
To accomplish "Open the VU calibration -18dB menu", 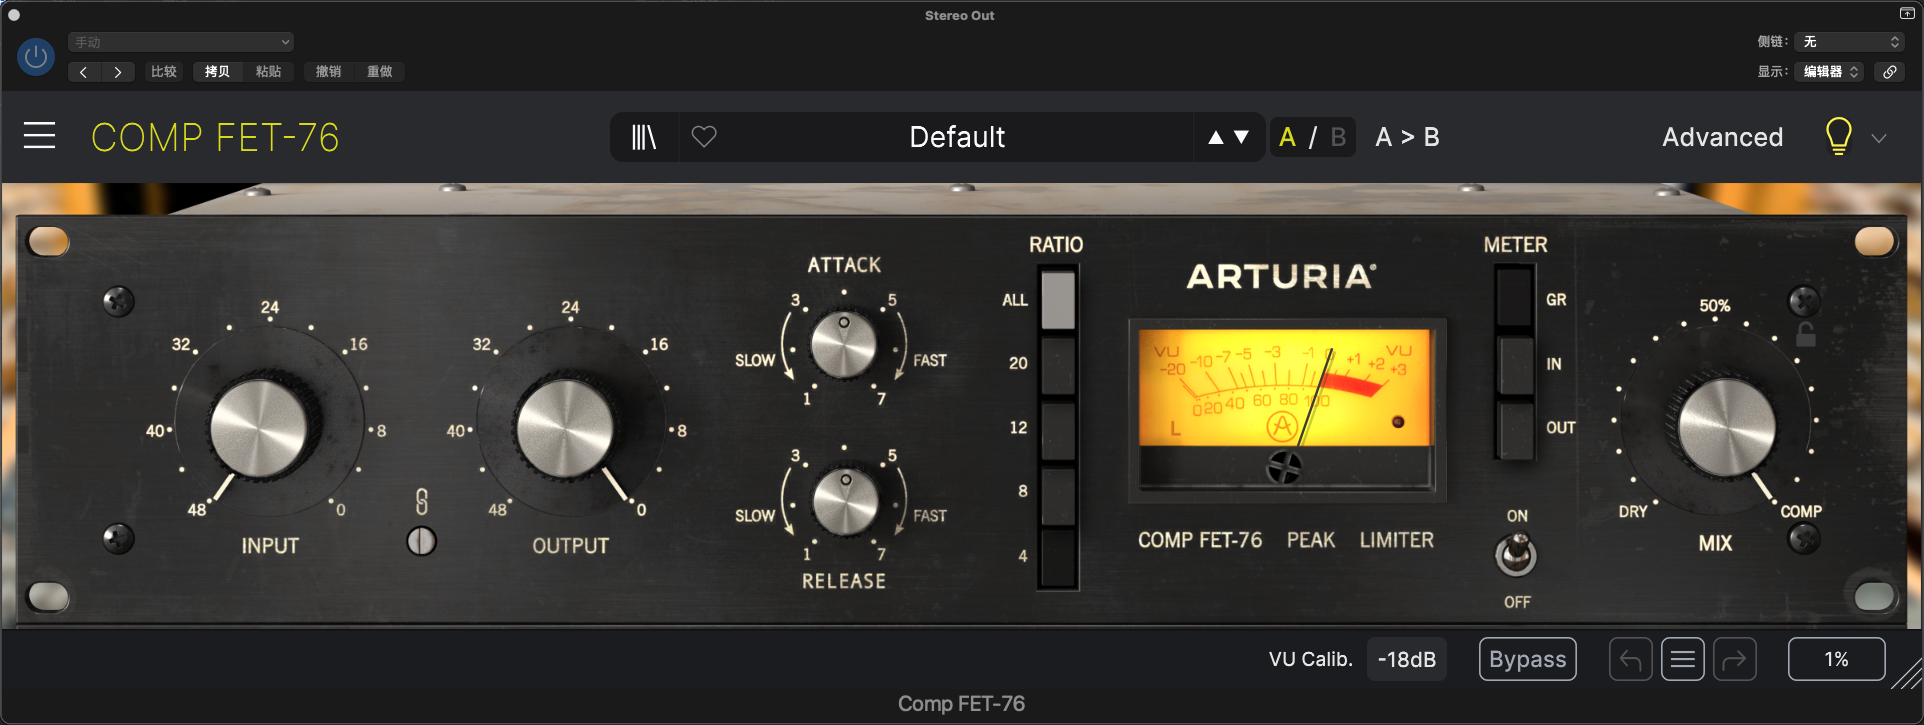I will coord(1406,660).
